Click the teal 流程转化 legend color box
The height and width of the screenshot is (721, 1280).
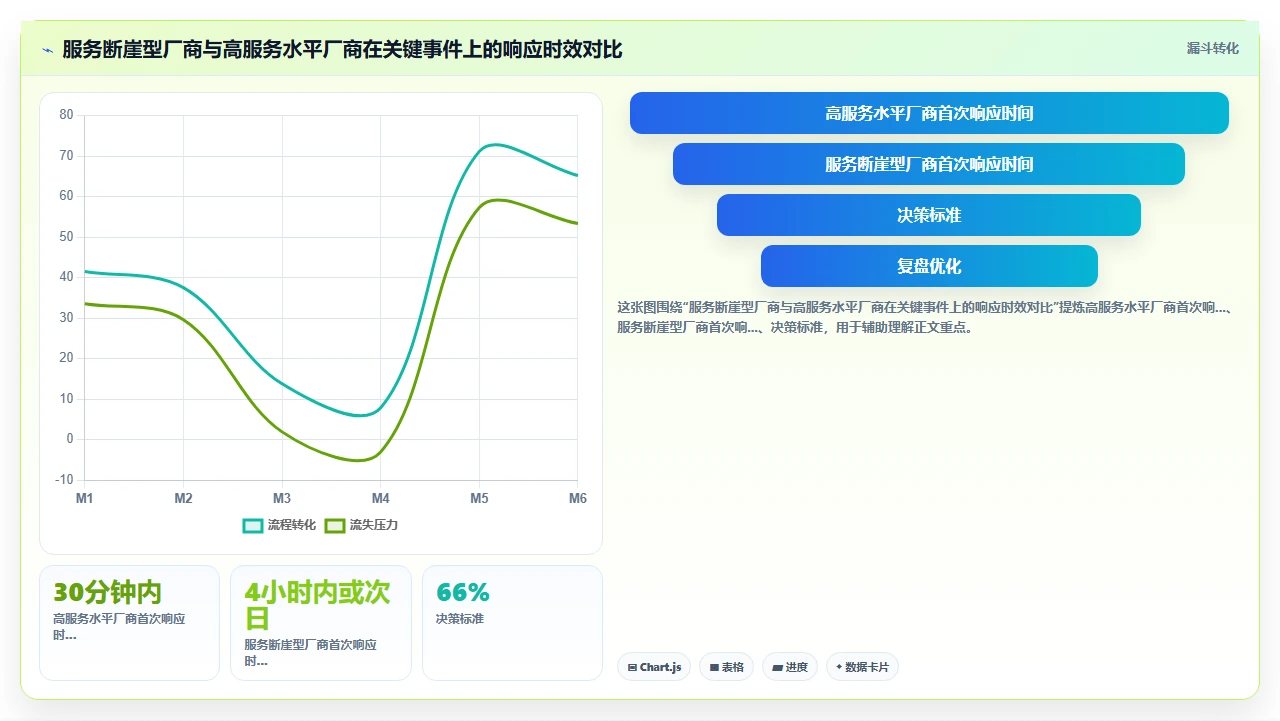(253, 525)
